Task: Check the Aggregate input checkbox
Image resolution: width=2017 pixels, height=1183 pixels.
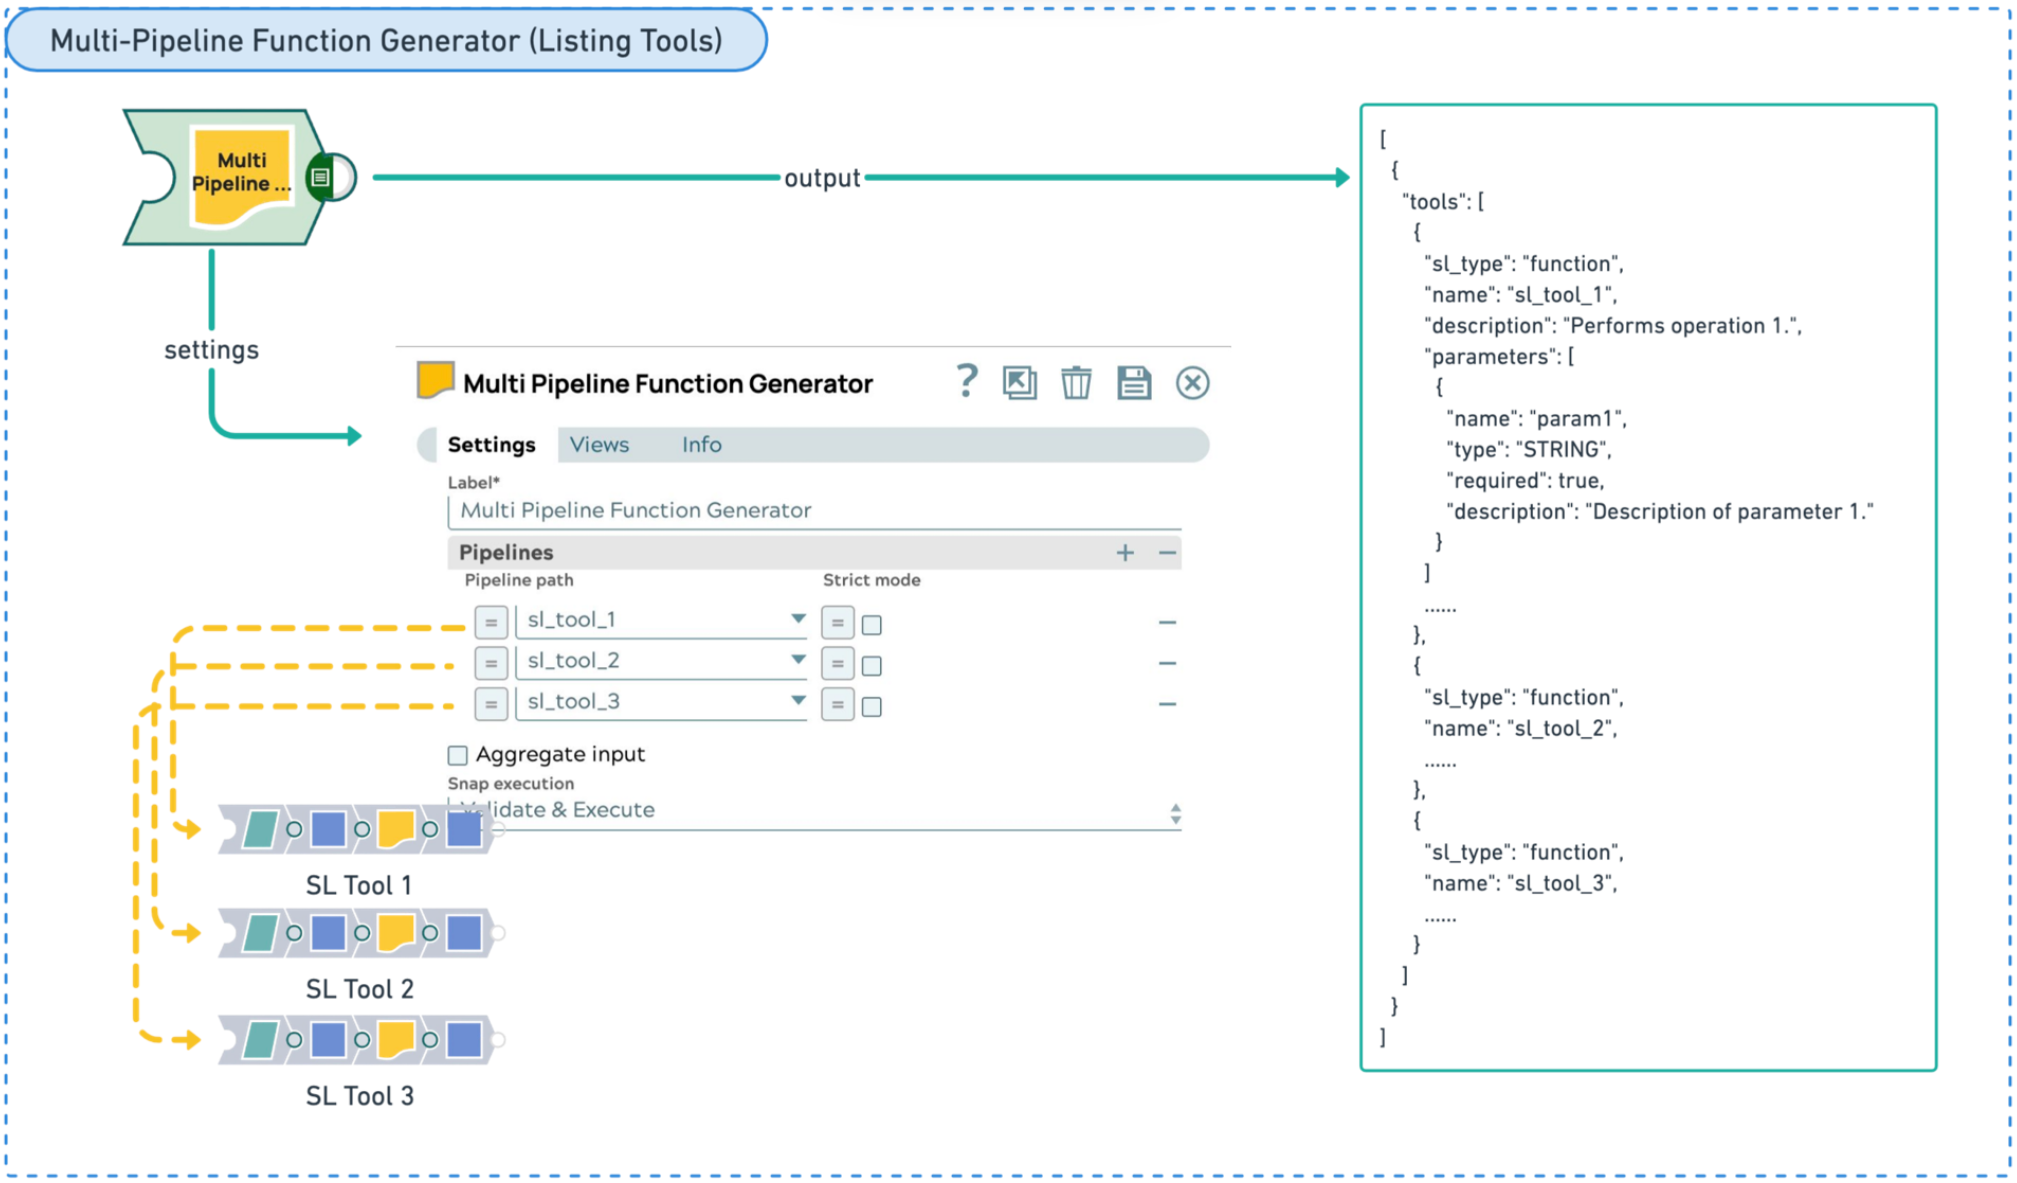Action: 458,755
